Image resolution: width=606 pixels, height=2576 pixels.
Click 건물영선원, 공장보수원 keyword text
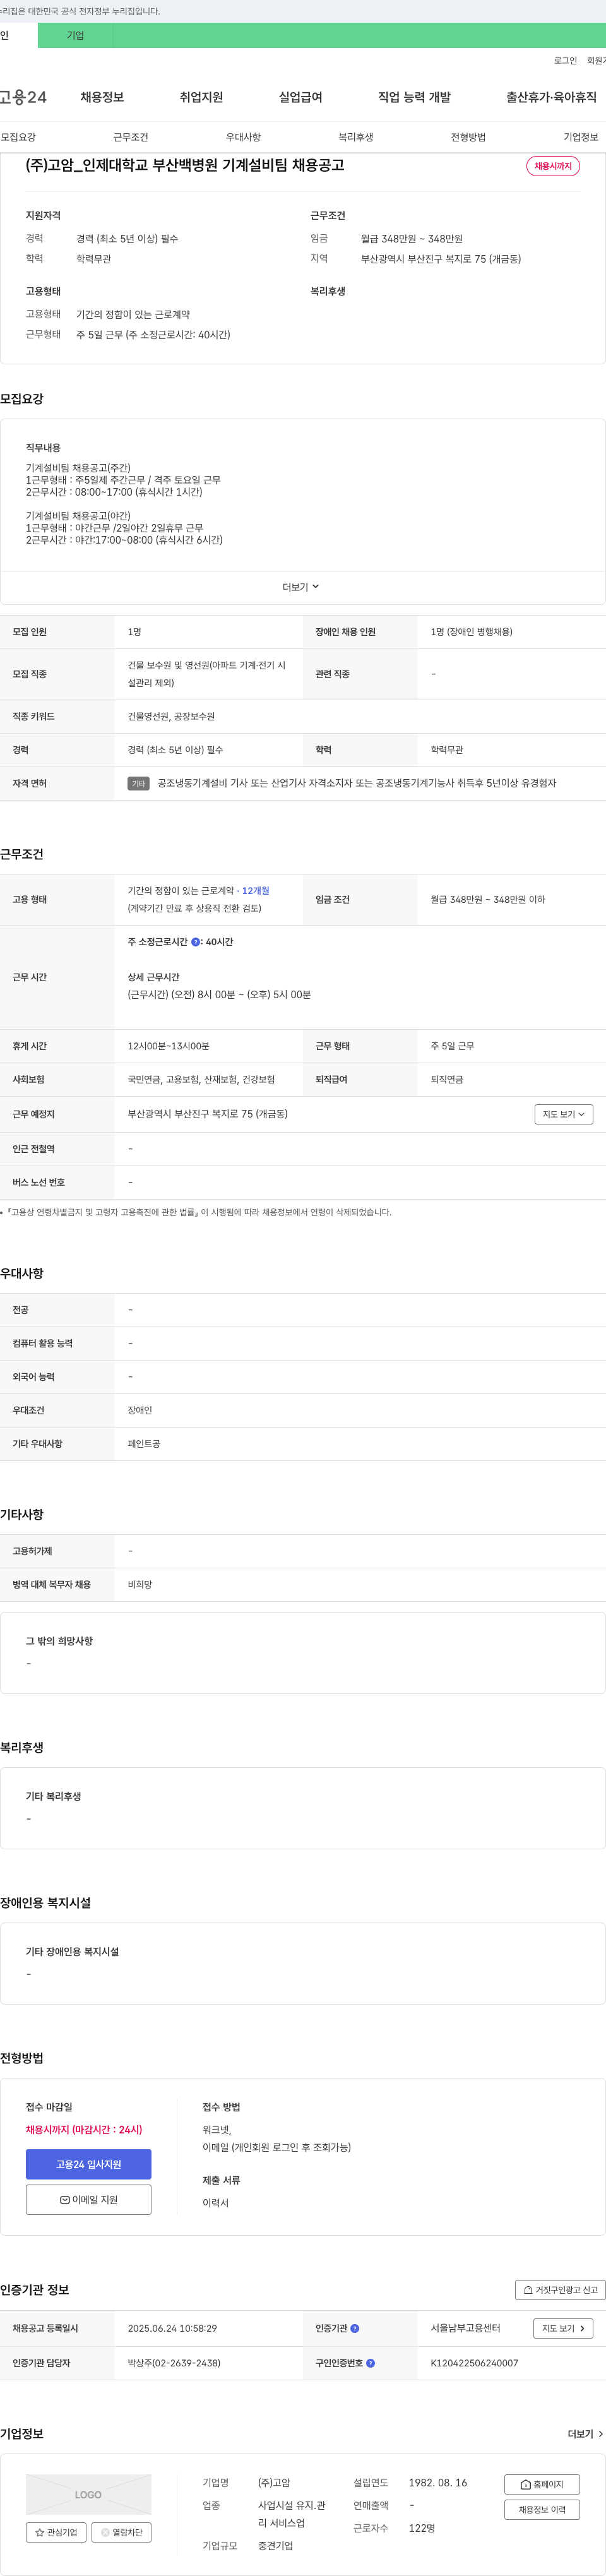click(x=171, y=716)
